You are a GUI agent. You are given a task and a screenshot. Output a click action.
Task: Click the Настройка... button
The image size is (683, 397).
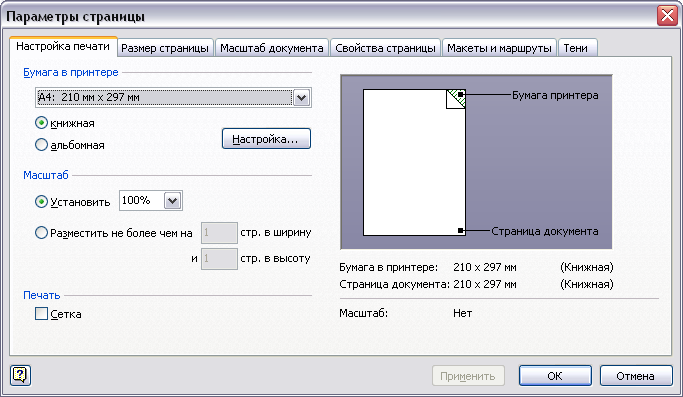point(266,139)
